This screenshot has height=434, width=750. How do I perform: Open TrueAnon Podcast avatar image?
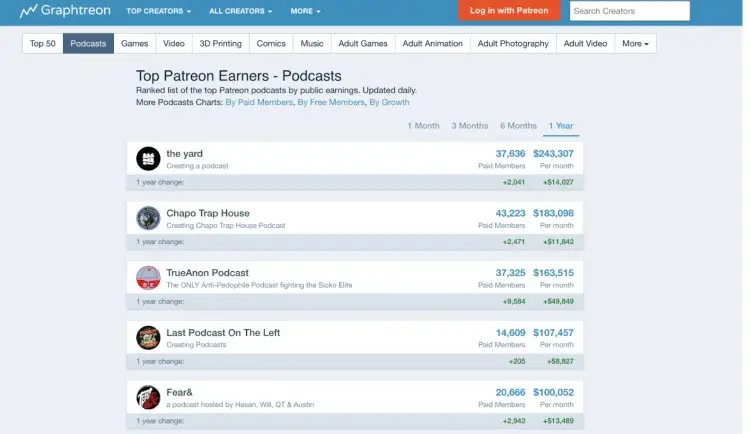click(148, 278)
